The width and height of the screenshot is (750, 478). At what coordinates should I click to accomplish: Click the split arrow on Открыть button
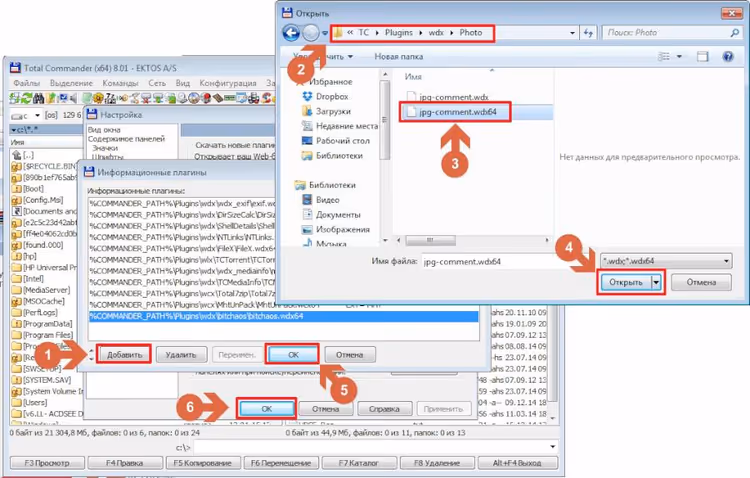[656, 282]
